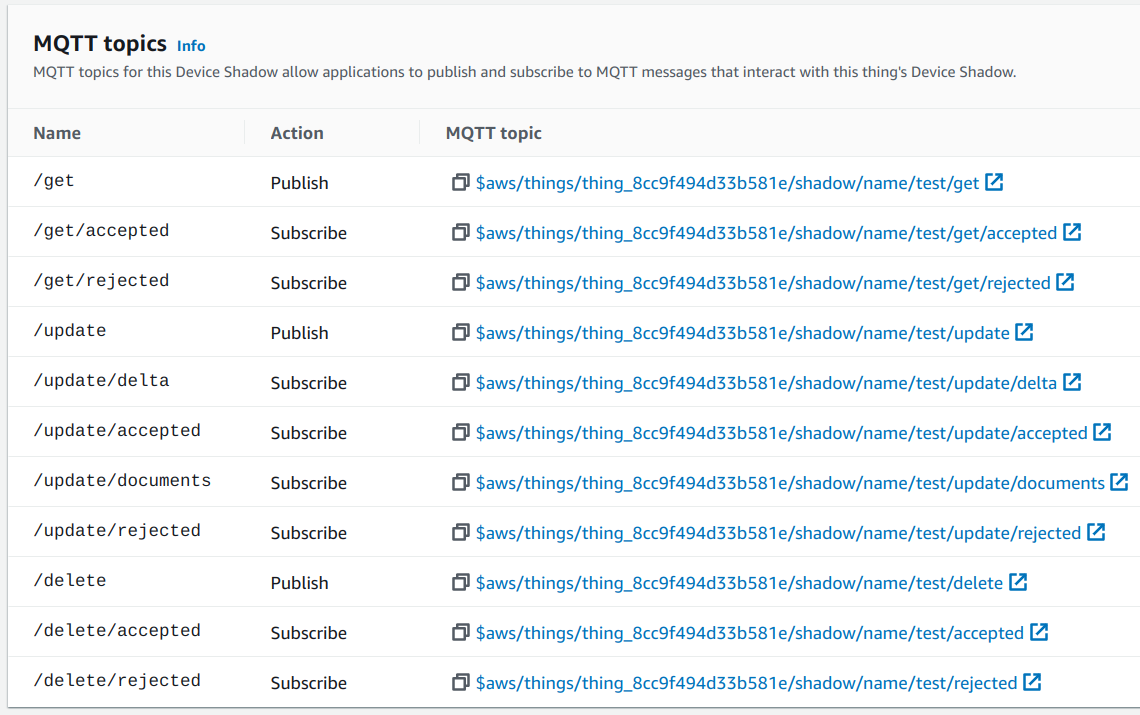Click the Action column header
This screenshot has height=715, width=1140.
pos(297,133)
